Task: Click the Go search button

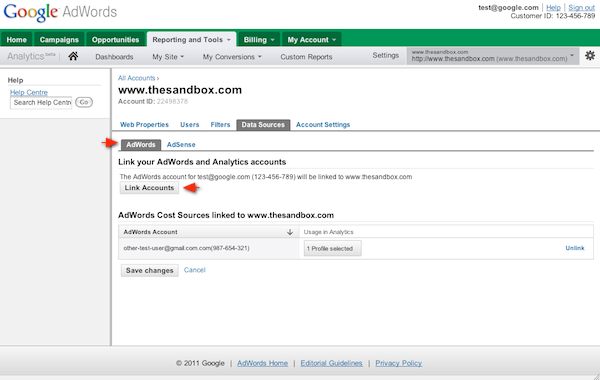Action: 84,102
